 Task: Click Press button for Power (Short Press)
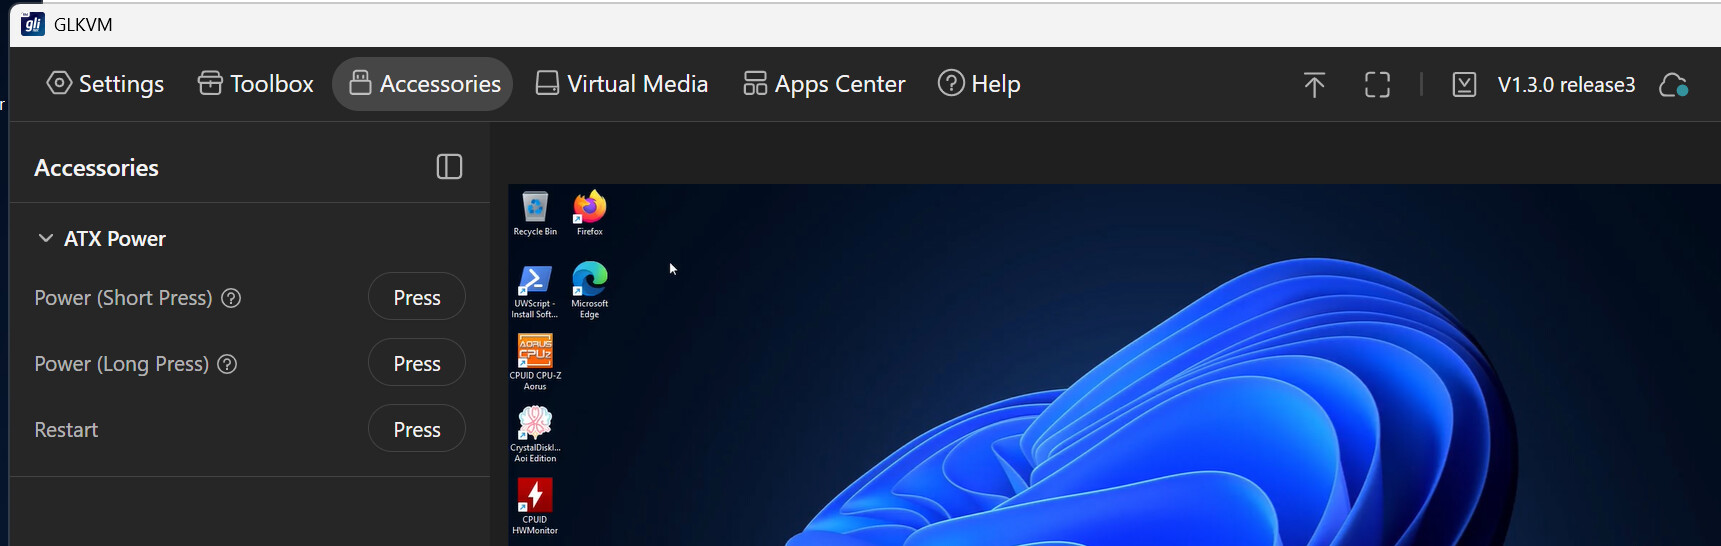pos(417,297)
